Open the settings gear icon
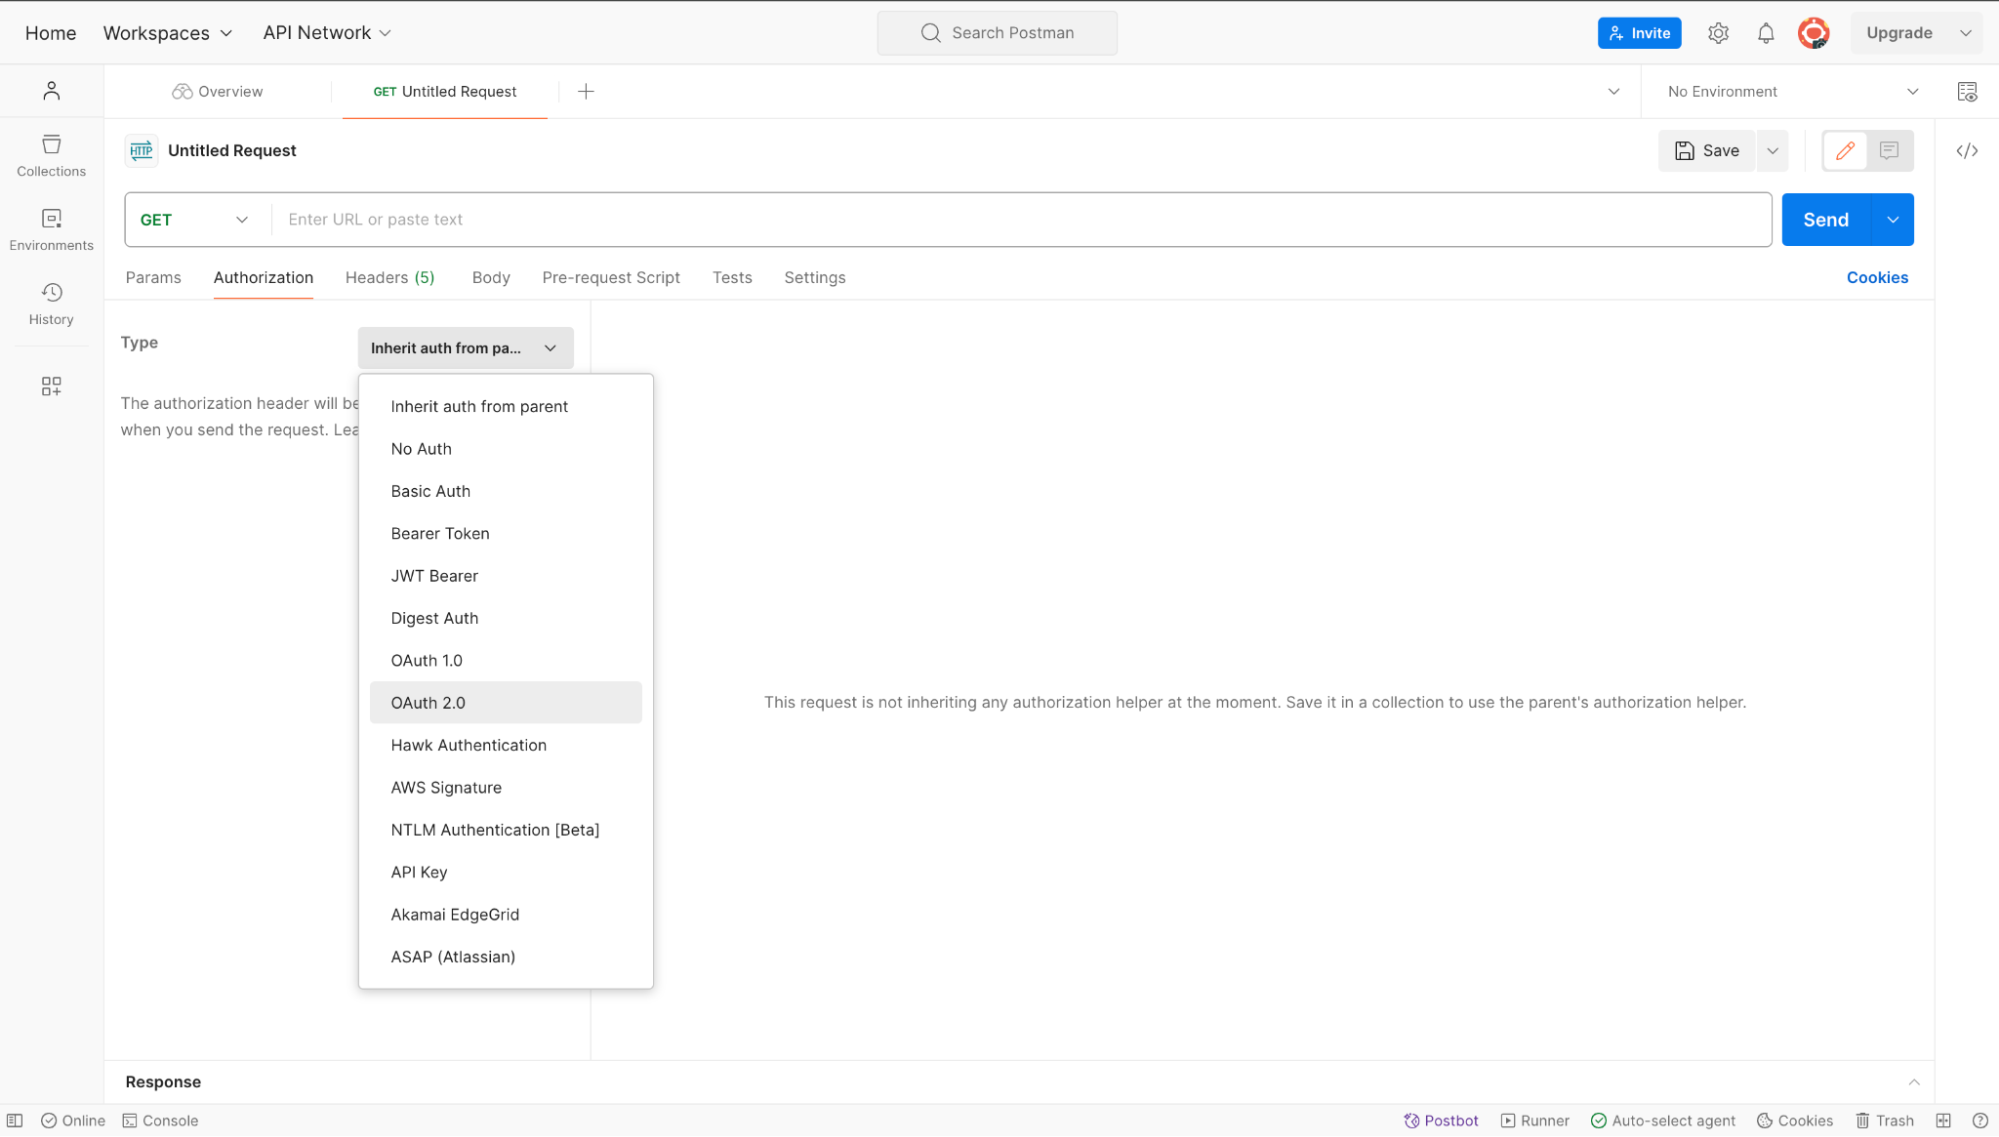 (x=1718, y=33)
